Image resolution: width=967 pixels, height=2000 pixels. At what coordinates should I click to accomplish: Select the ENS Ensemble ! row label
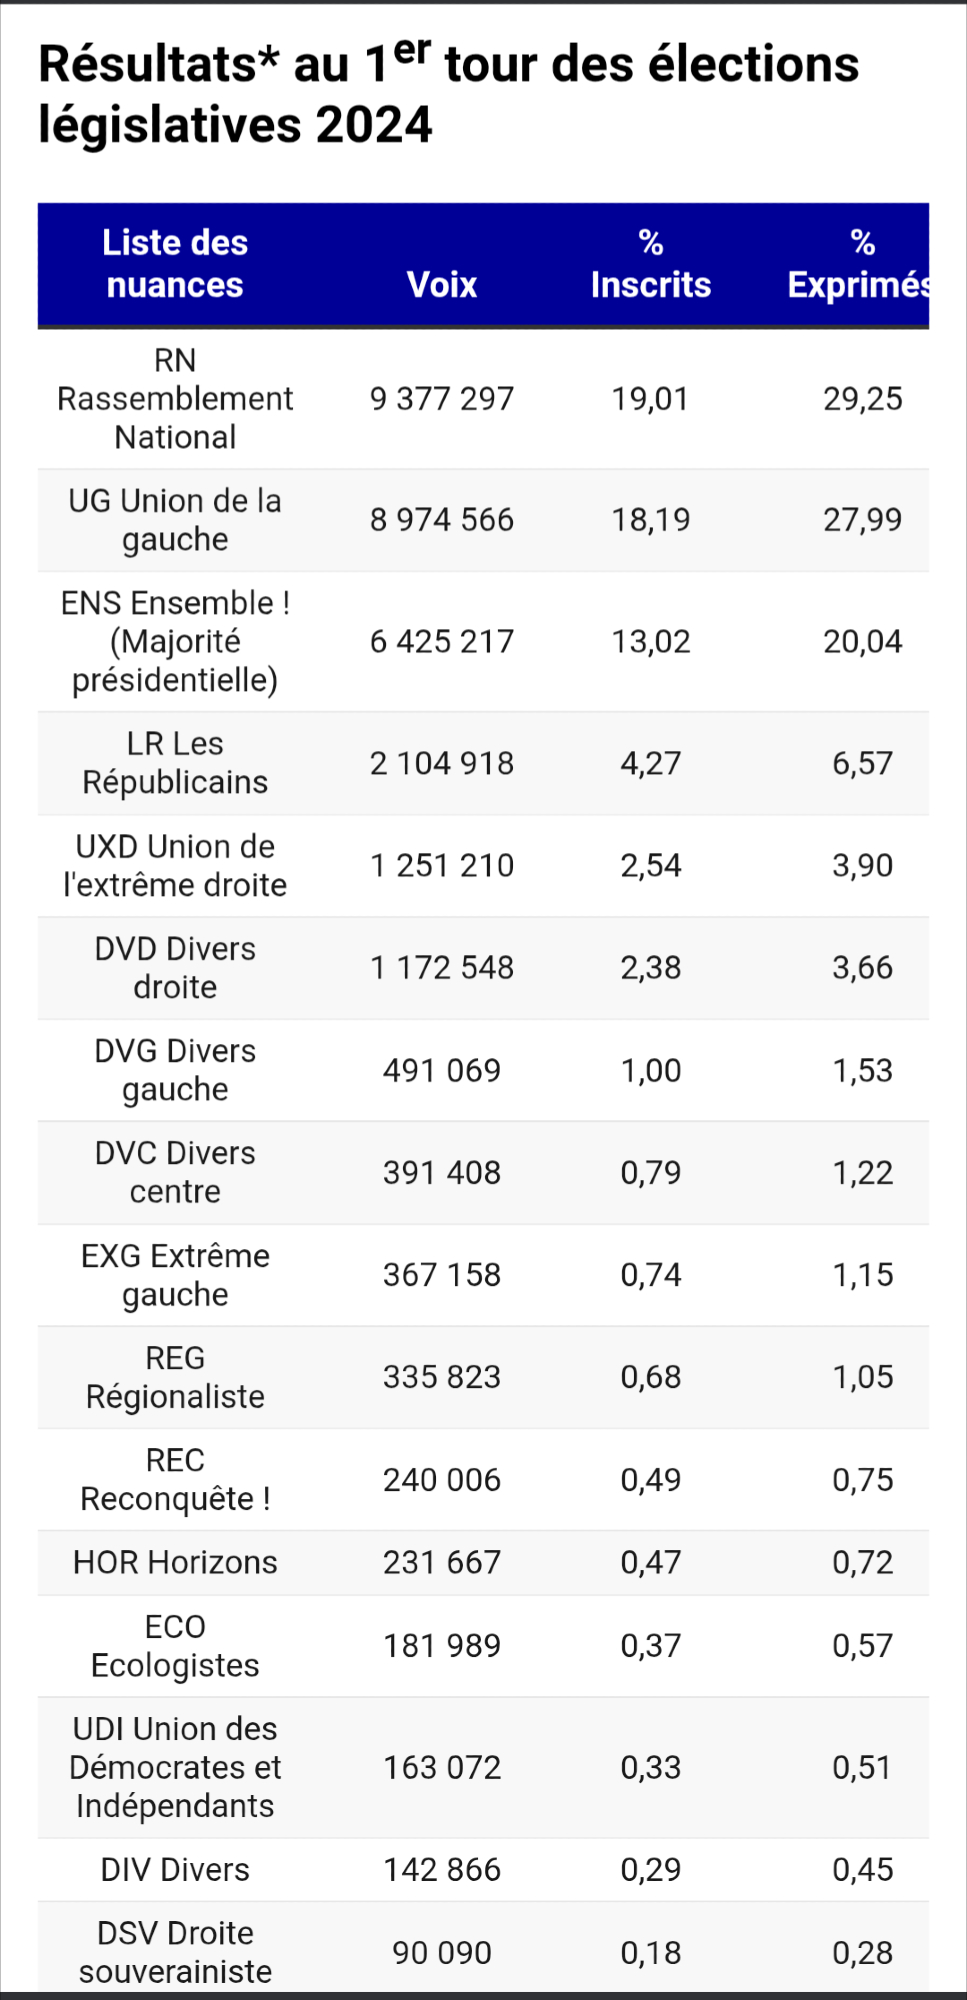pos(175,641)
